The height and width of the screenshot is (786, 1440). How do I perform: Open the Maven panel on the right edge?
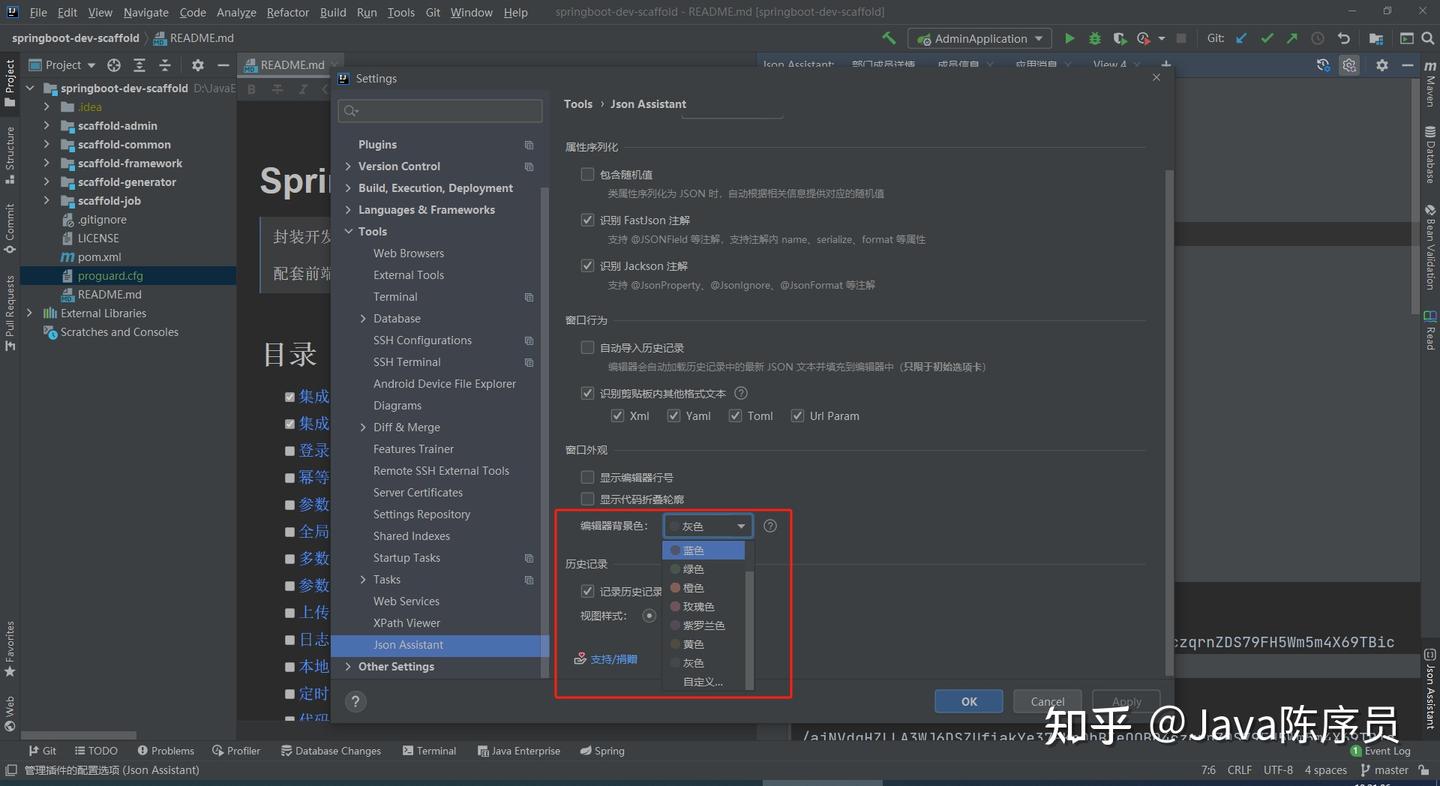(x=1429, y=90)
